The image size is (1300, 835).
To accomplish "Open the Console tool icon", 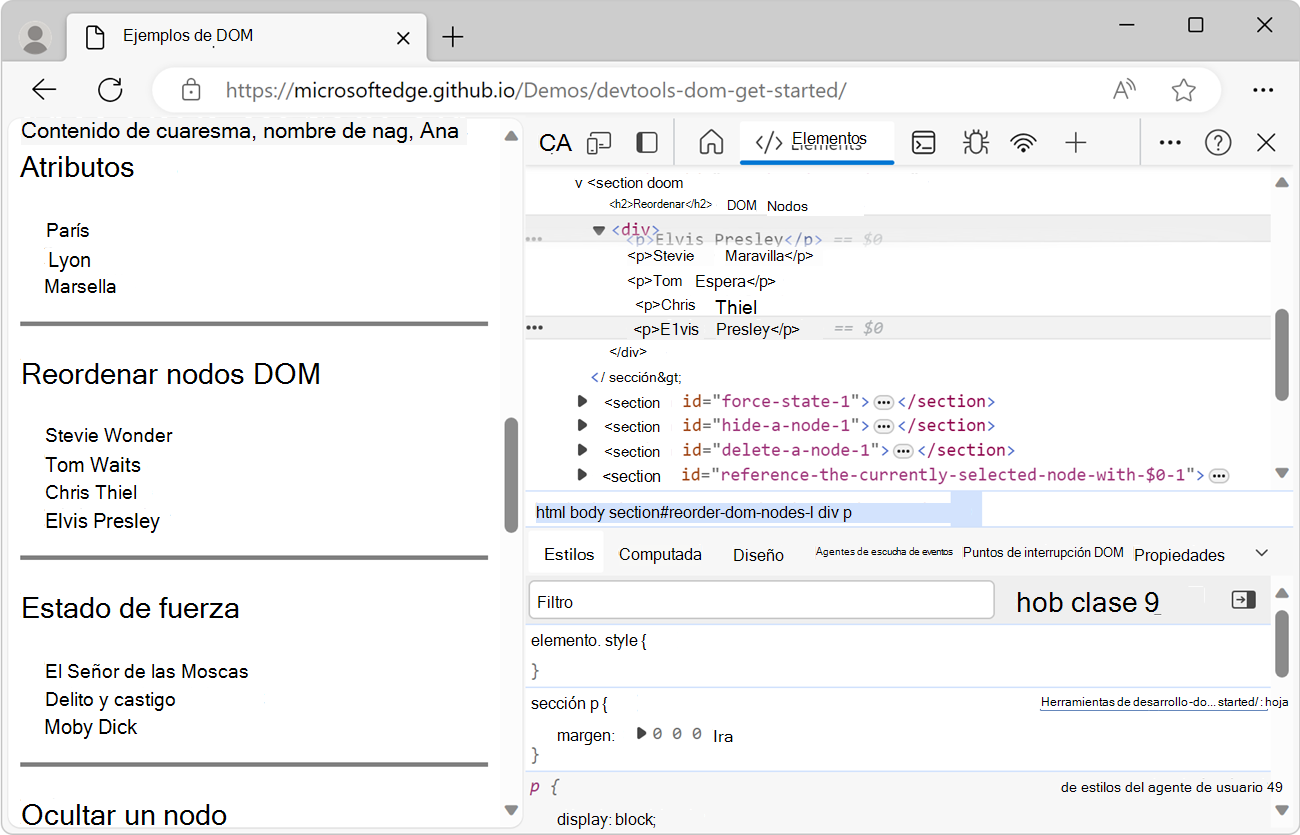I will pyautogui.click(x=924, y=143).
